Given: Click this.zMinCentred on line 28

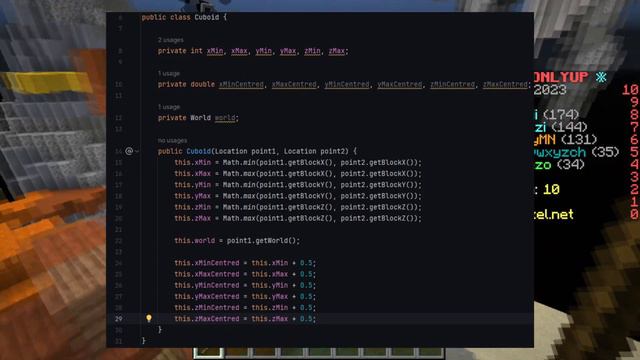Looking at the screenshot, I should tap(207, 308).
